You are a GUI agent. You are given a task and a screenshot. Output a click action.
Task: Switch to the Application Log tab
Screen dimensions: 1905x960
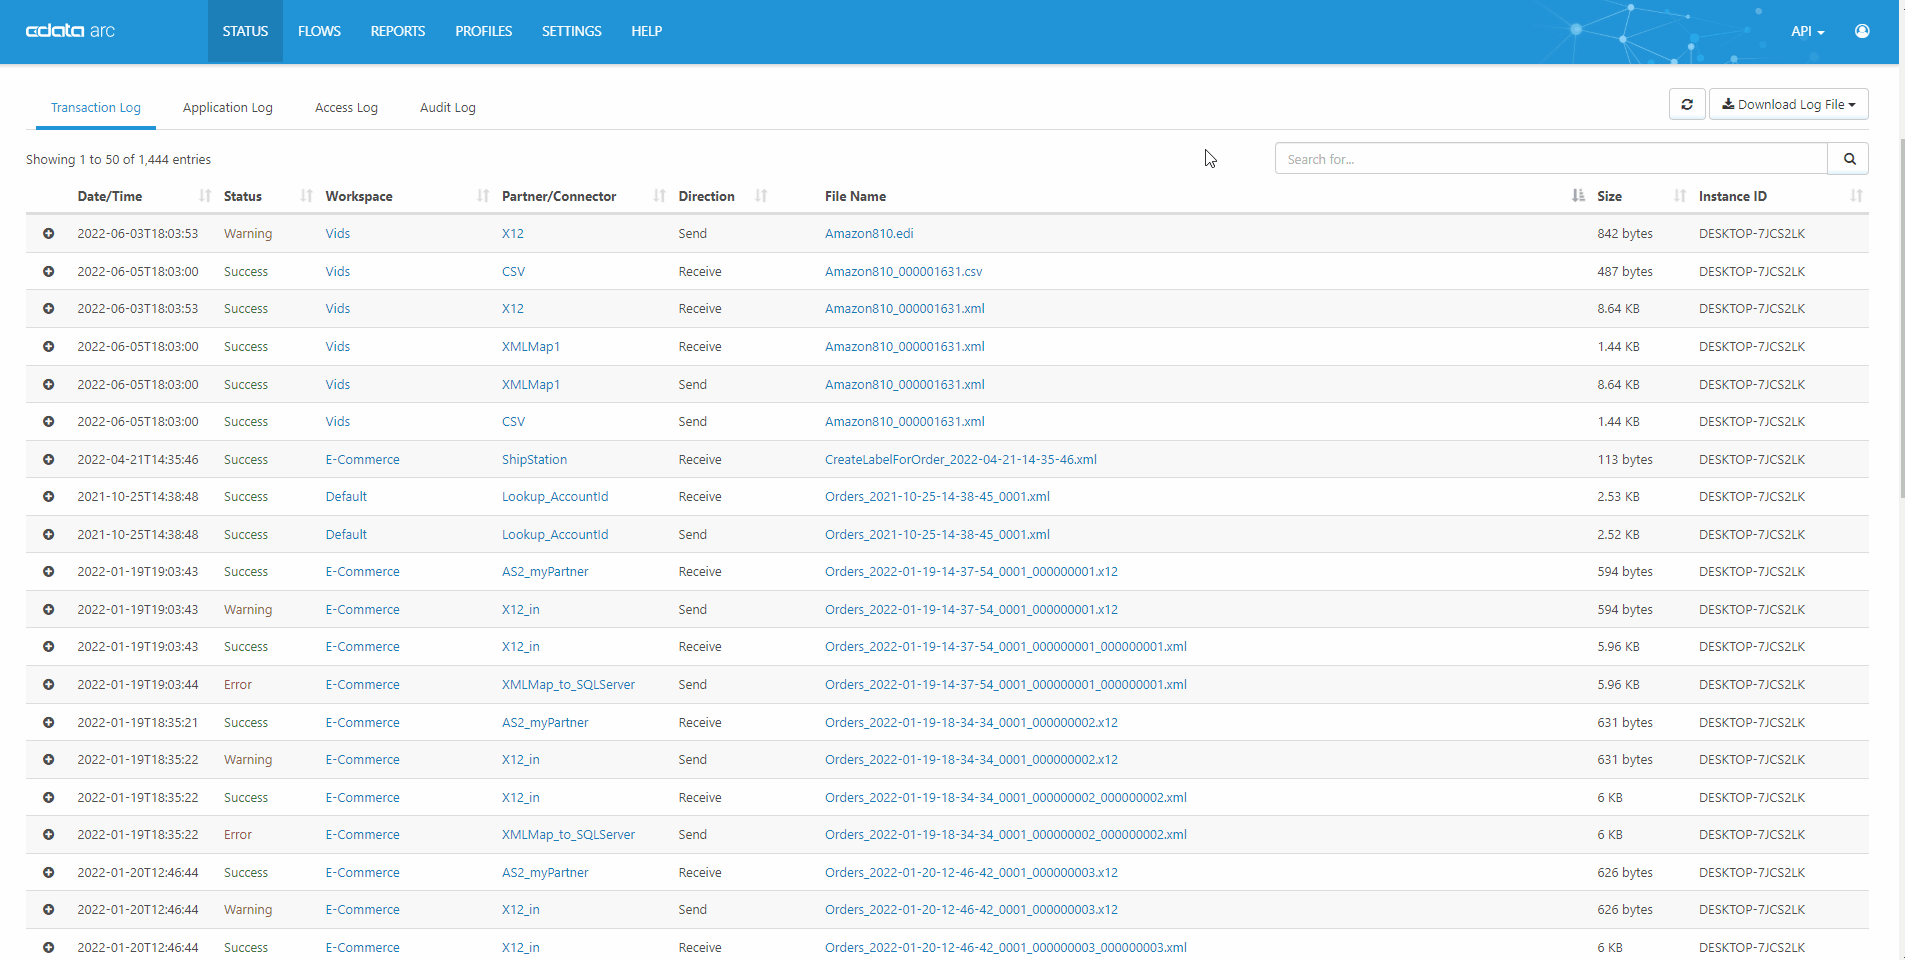click(228, 108)
